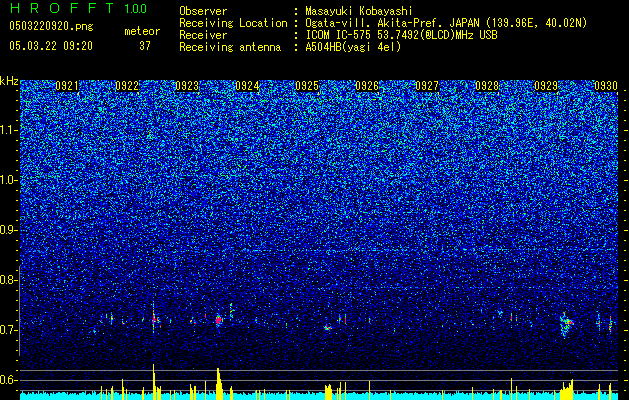Click the 1.0 kHz axis label
629x400 pixels.
(x=7, y=180)
